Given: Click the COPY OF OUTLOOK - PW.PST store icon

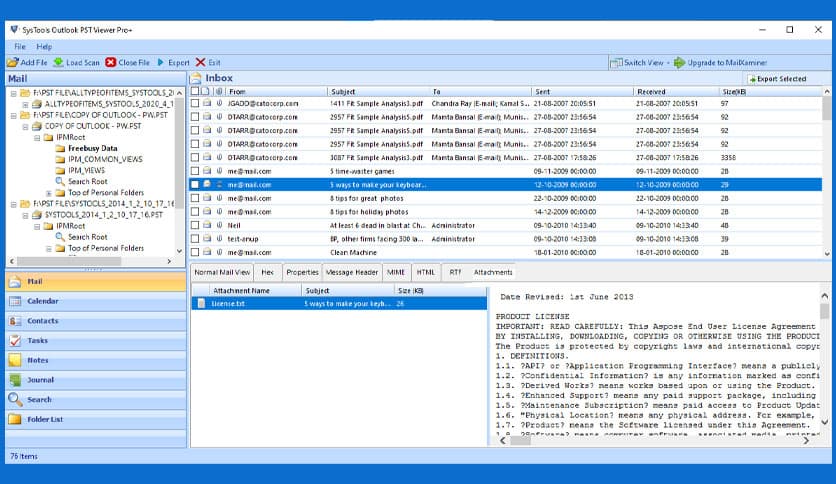Looking at the screenshot, I should [x=37, y=126].
